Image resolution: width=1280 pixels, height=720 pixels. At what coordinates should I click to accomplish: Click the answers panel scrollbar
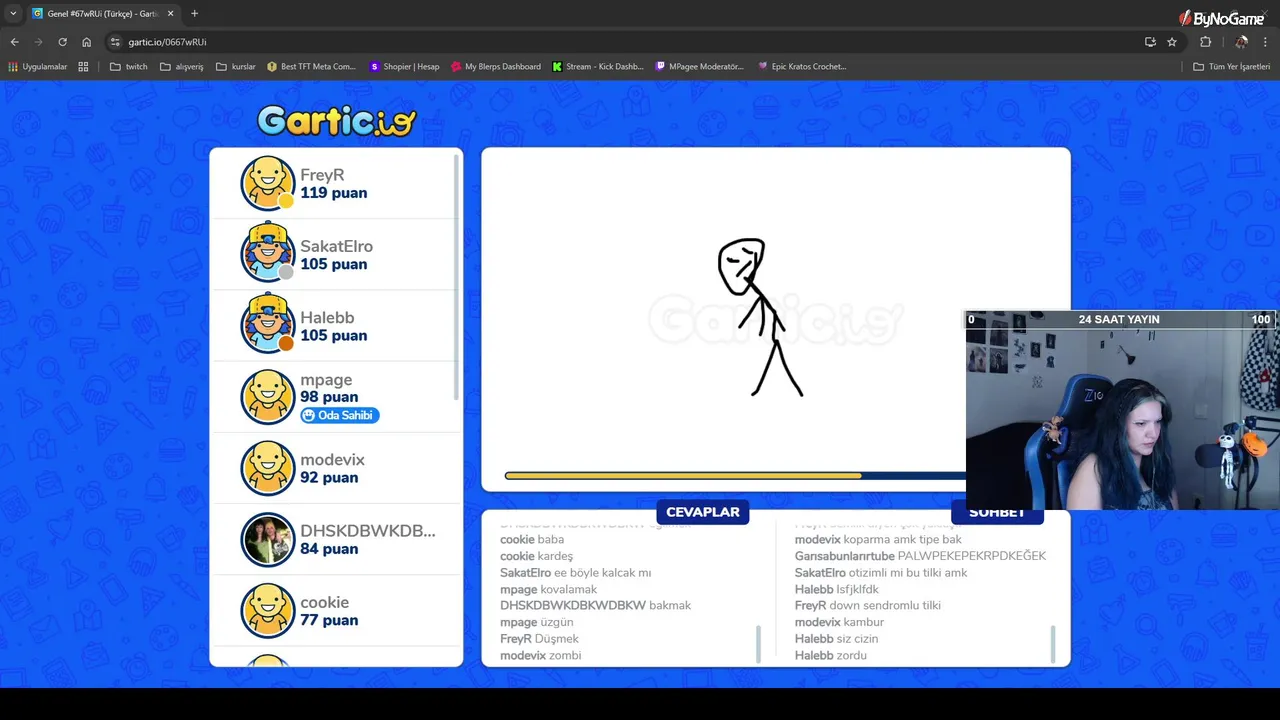click(x=758, y=644)
